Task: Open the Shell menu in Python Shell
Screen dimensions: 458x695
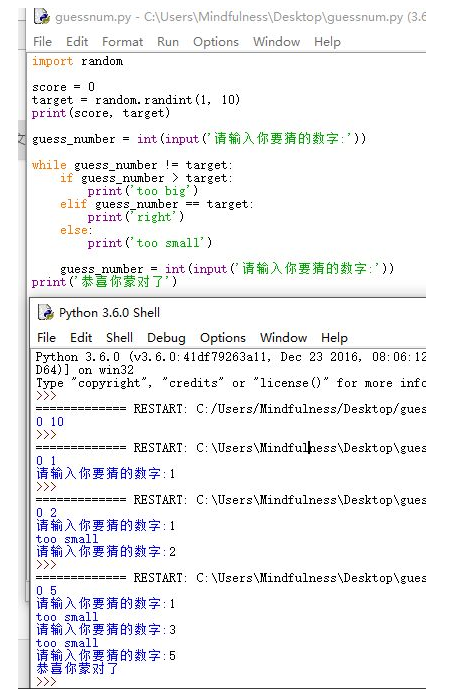Action: pyautogui.click(x=120, y=338)
